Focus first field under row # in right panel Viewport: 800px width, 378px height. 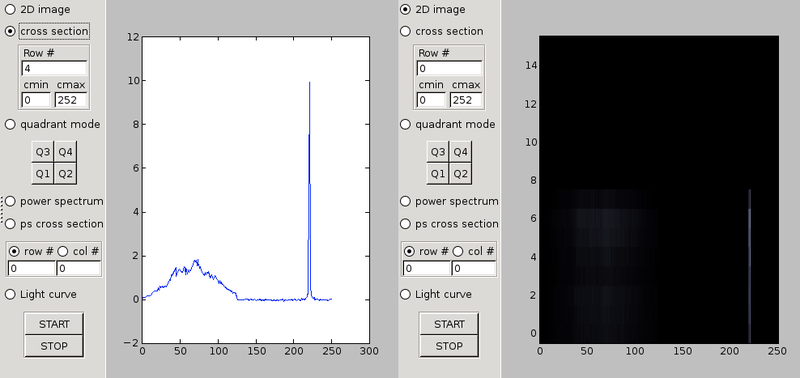[427, 268]
